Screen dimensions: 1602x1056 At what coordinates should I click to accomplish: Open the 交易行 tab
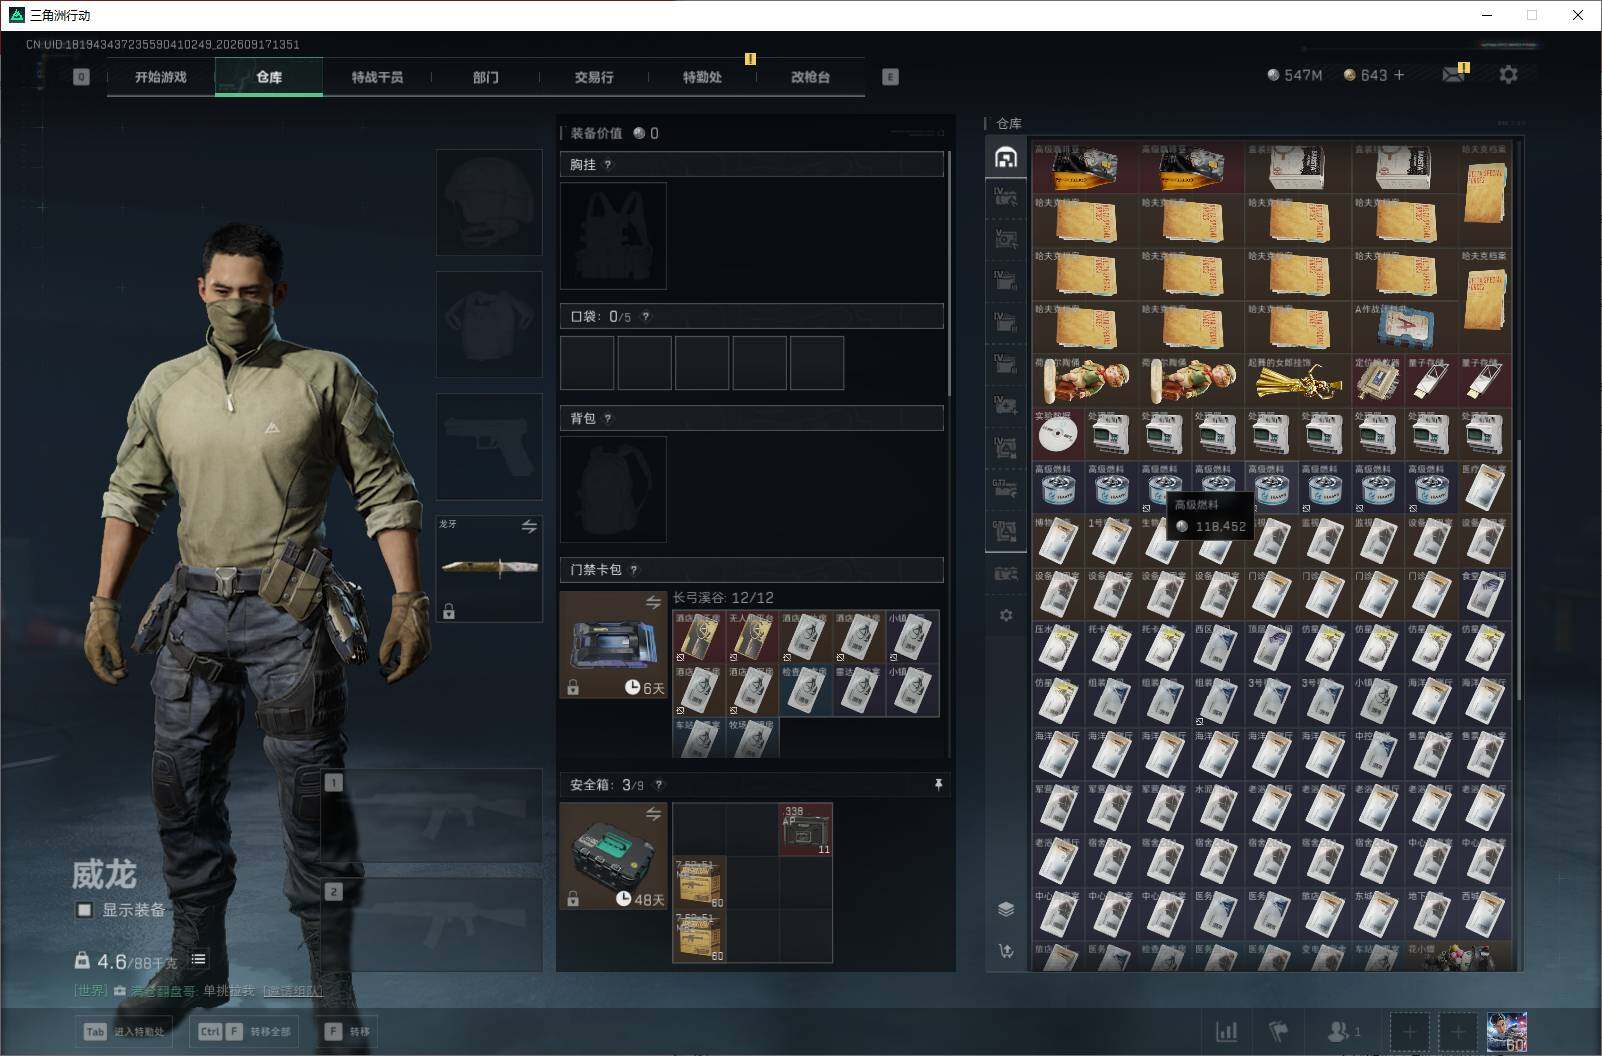point(594,77)
